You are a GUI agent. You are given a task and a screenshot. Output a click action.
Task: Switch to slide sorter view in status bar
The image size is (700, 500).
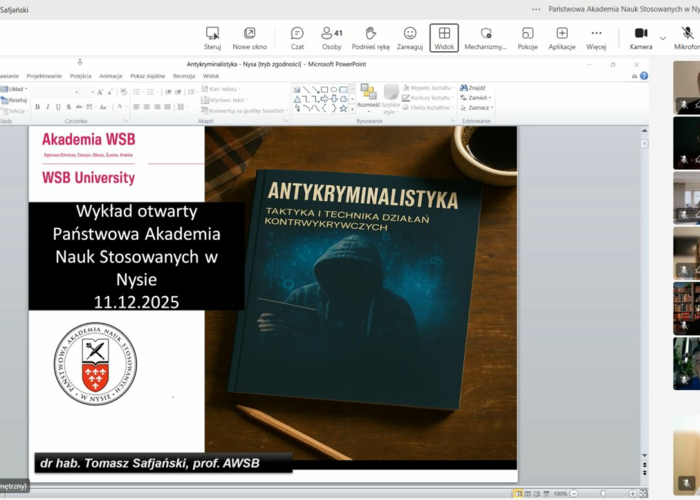[x=528, y=493]
